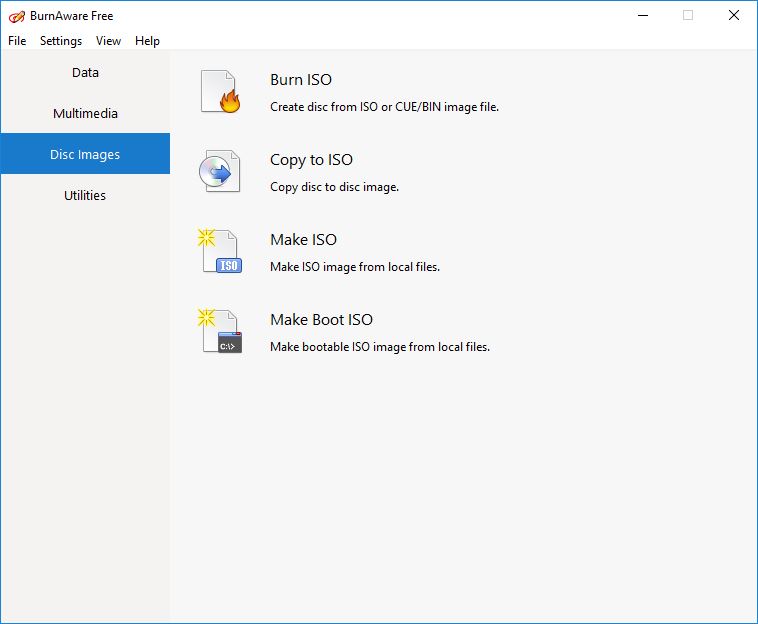Click the Burn ISO flame document icon
The image size is (758, 624).
coord(220,91)
